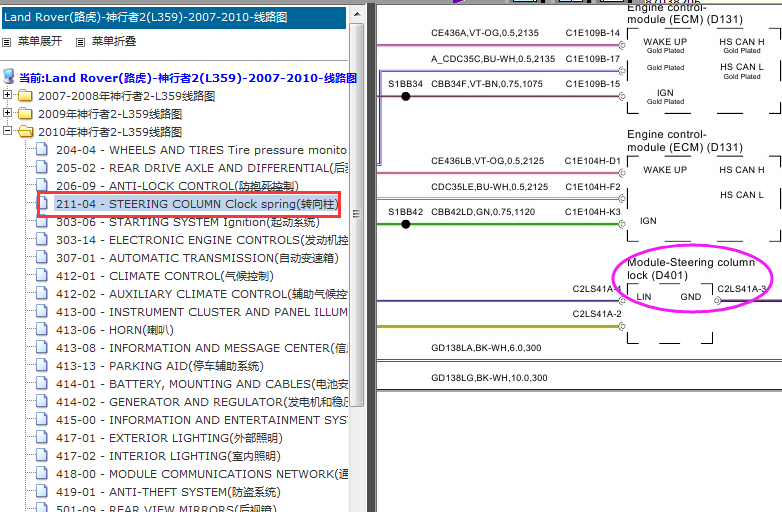Click the document icon for 414-02
Viewport: 782px width, 512px height.
click(42, 401)
